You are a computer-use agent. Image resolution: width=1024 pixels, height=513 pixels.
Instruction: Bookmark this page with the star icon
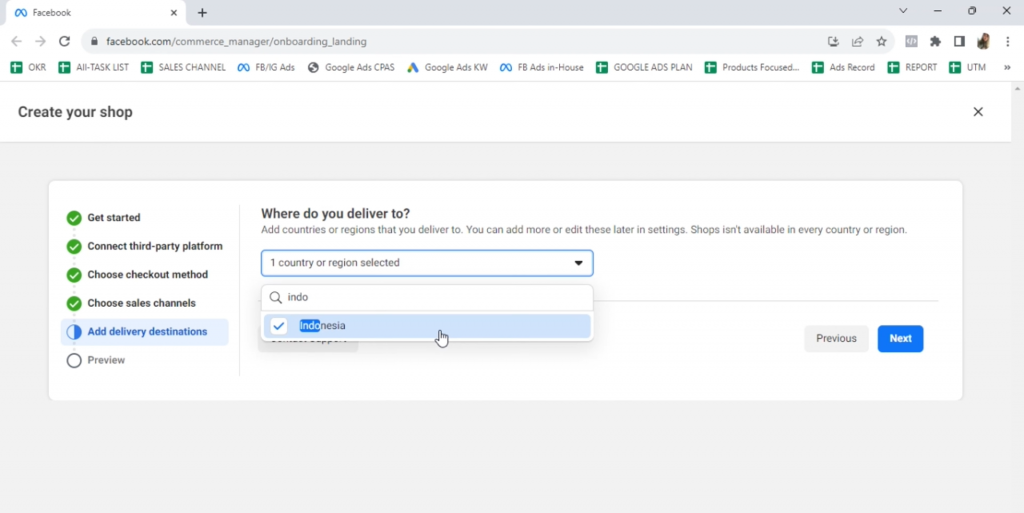click(881, 41)
